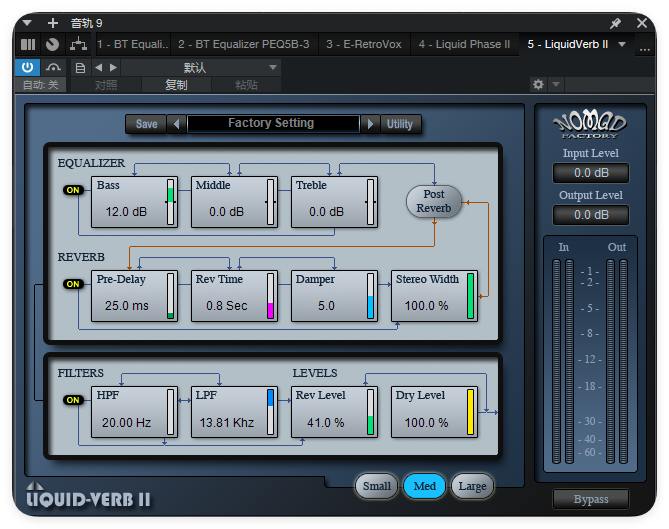Click the Bass 12.0 dB value
The image size is (669, 529).
[x=126, y=212]
